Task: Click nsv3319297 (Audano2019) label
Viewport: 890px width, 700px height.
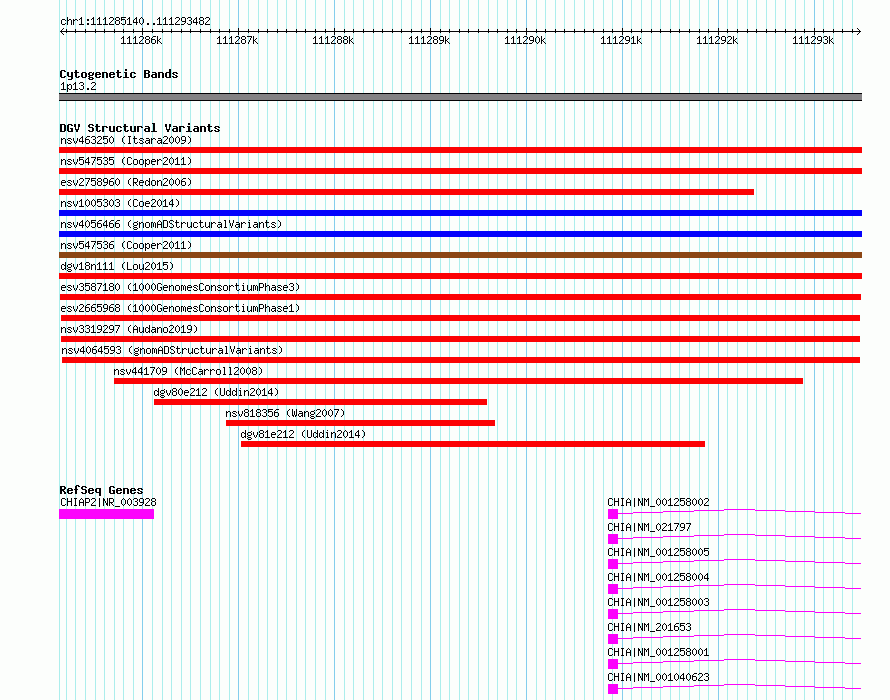Action: (129, 329)
